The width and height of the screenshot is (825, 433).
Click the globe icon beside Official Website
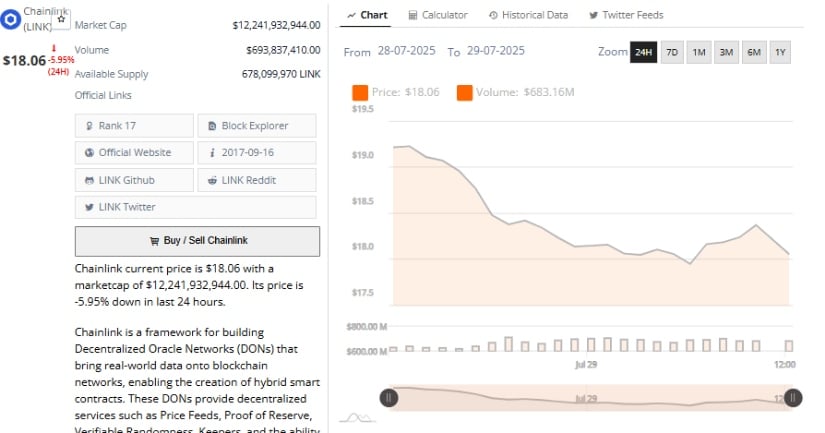pyautogui.click(x=89, y=153)
